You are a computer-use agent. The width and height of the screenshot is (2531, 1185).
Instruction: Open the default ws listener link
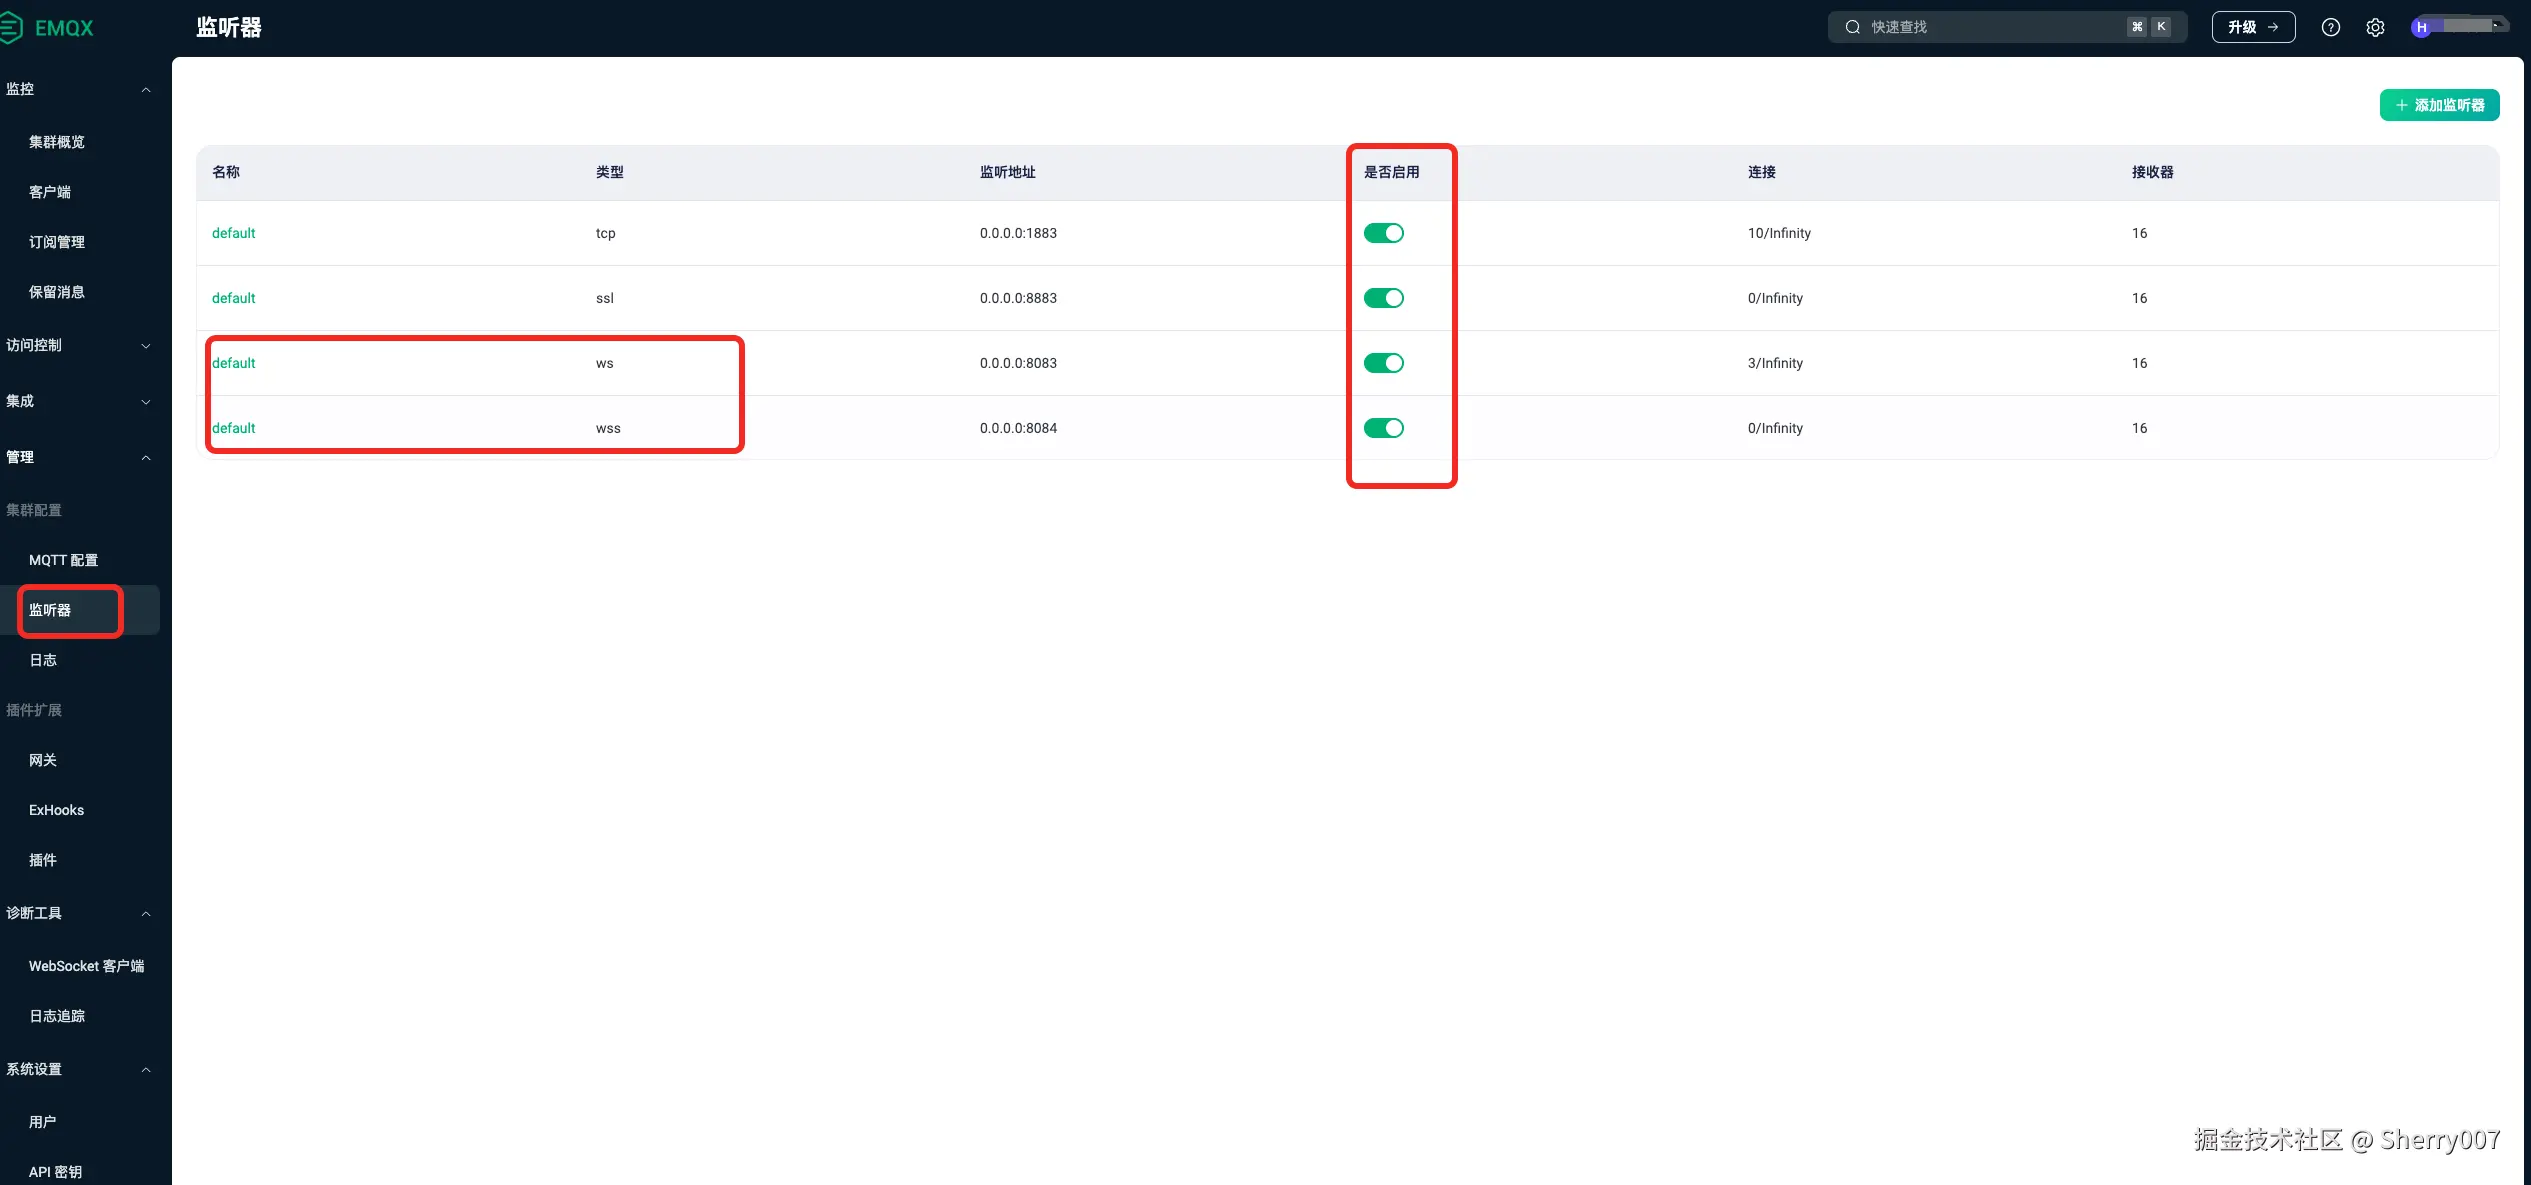point(234,363)
